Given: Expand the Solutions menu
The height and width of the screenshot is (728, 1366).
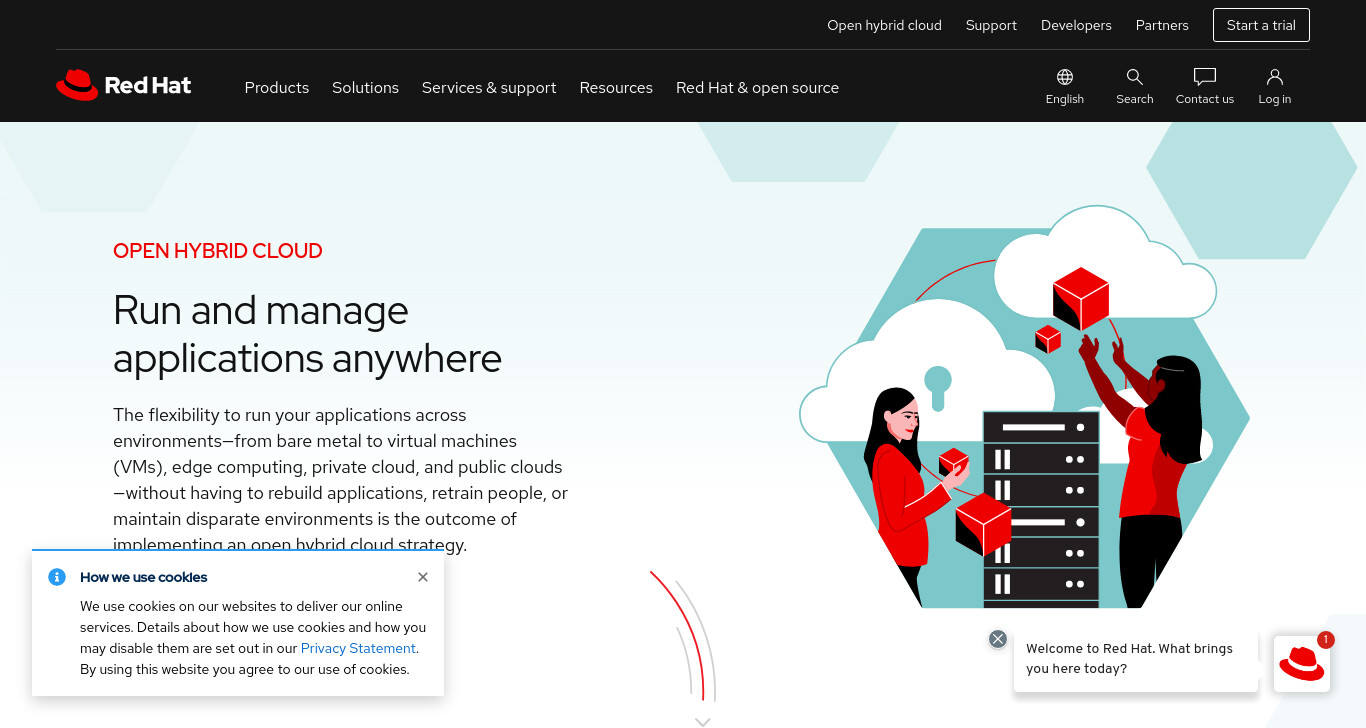Looking at the screenshot, I should point(365,88).
